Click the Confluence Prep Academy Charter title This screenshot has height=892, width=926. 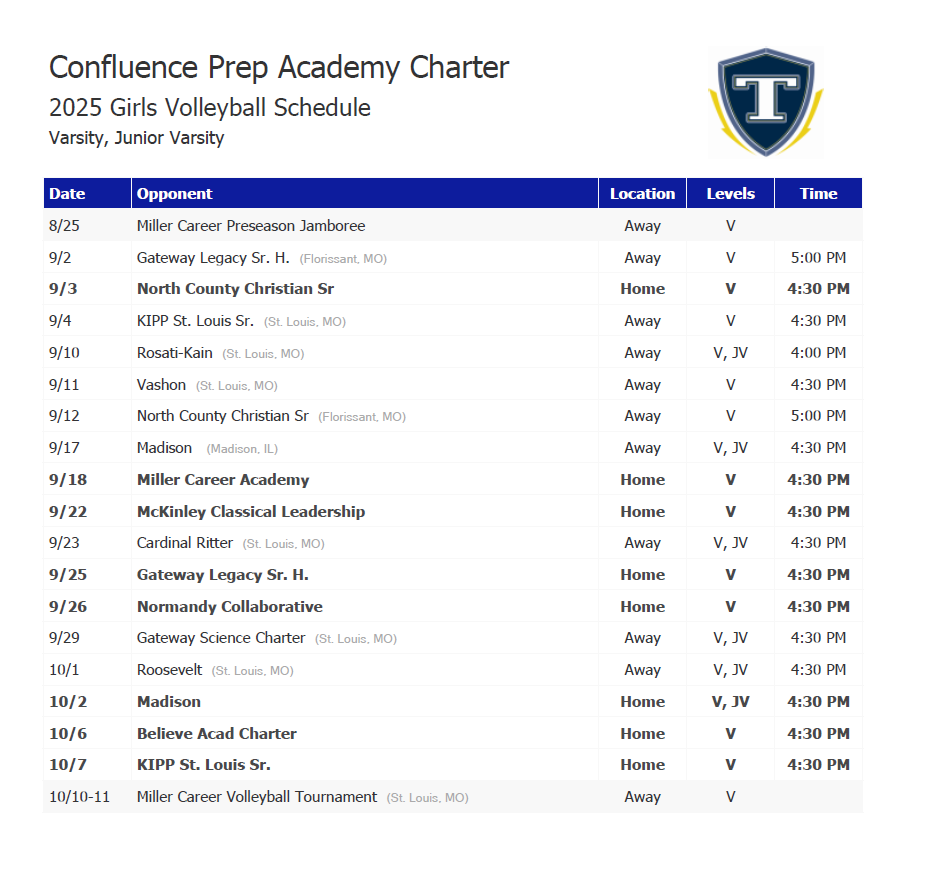[x=279, y=68]
